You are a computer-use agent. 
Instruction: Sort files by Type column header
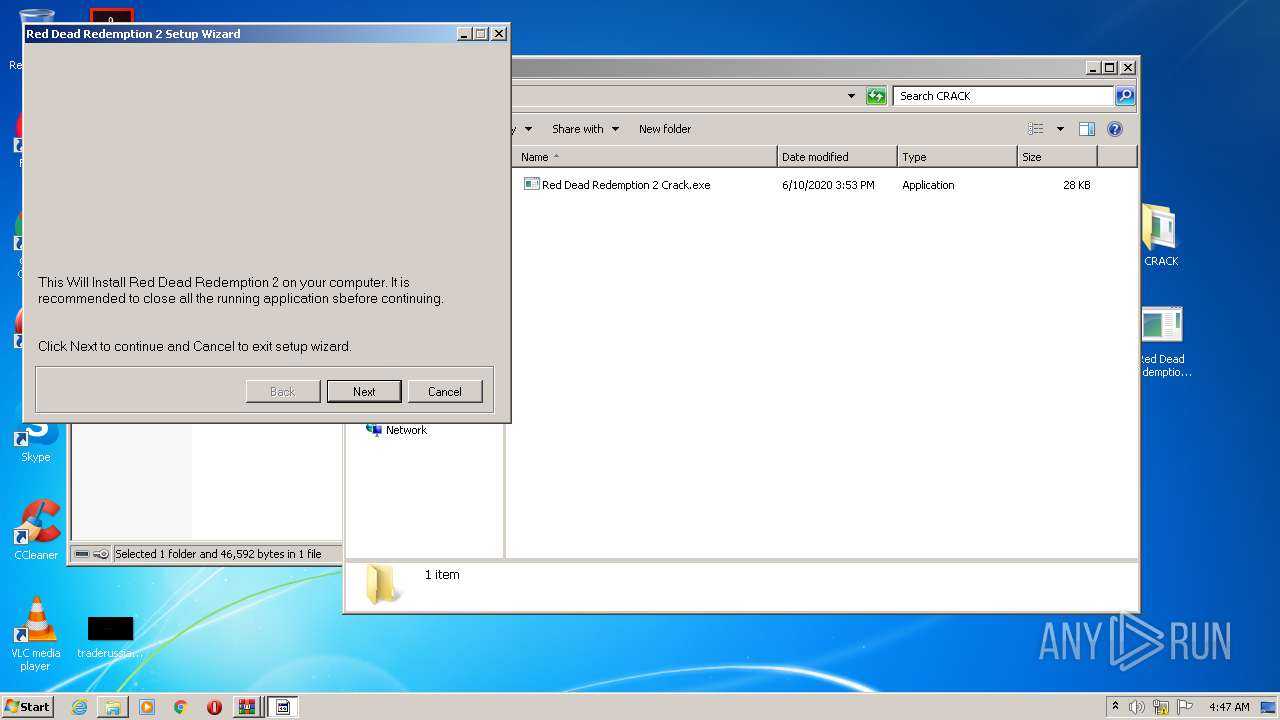957,157
